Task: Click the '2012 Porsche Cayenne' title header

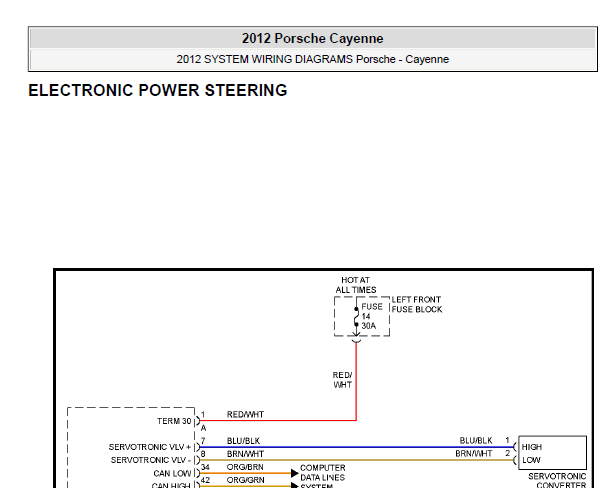Action: click(x=312, y=38)
